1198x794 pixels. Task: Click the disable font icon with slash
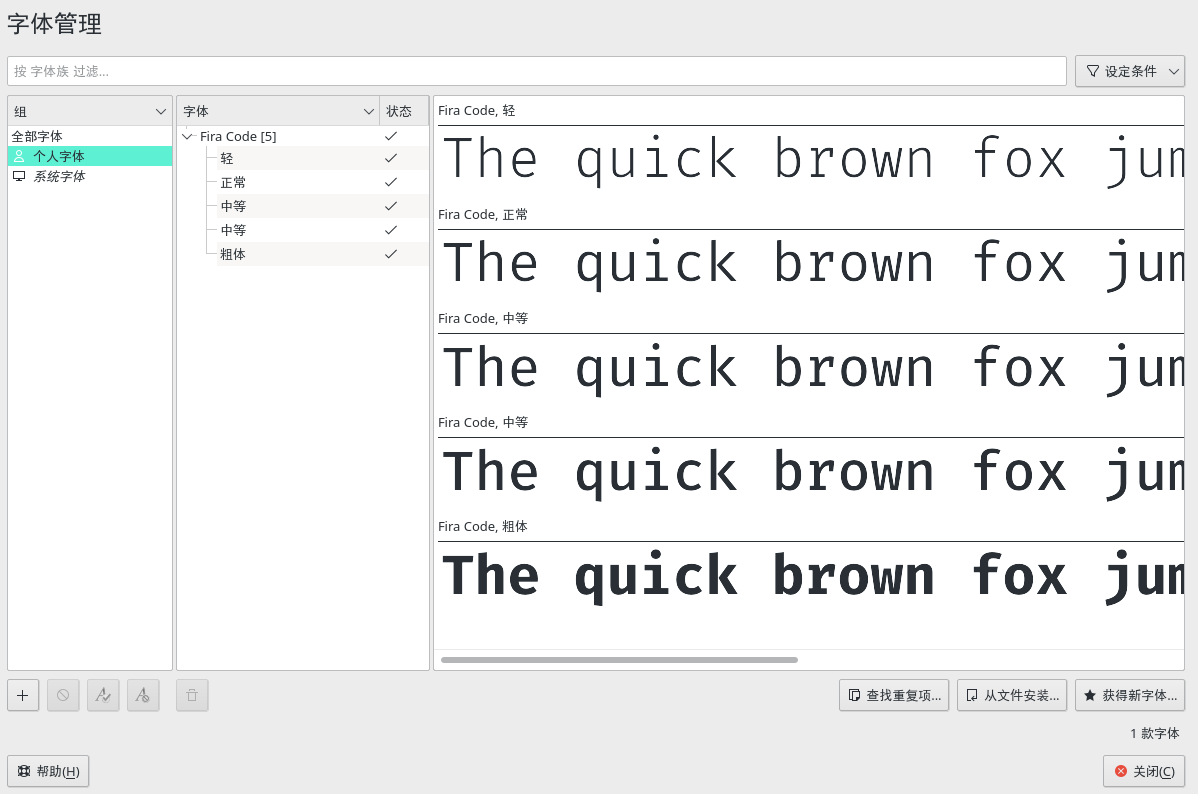tap(143, 695)
